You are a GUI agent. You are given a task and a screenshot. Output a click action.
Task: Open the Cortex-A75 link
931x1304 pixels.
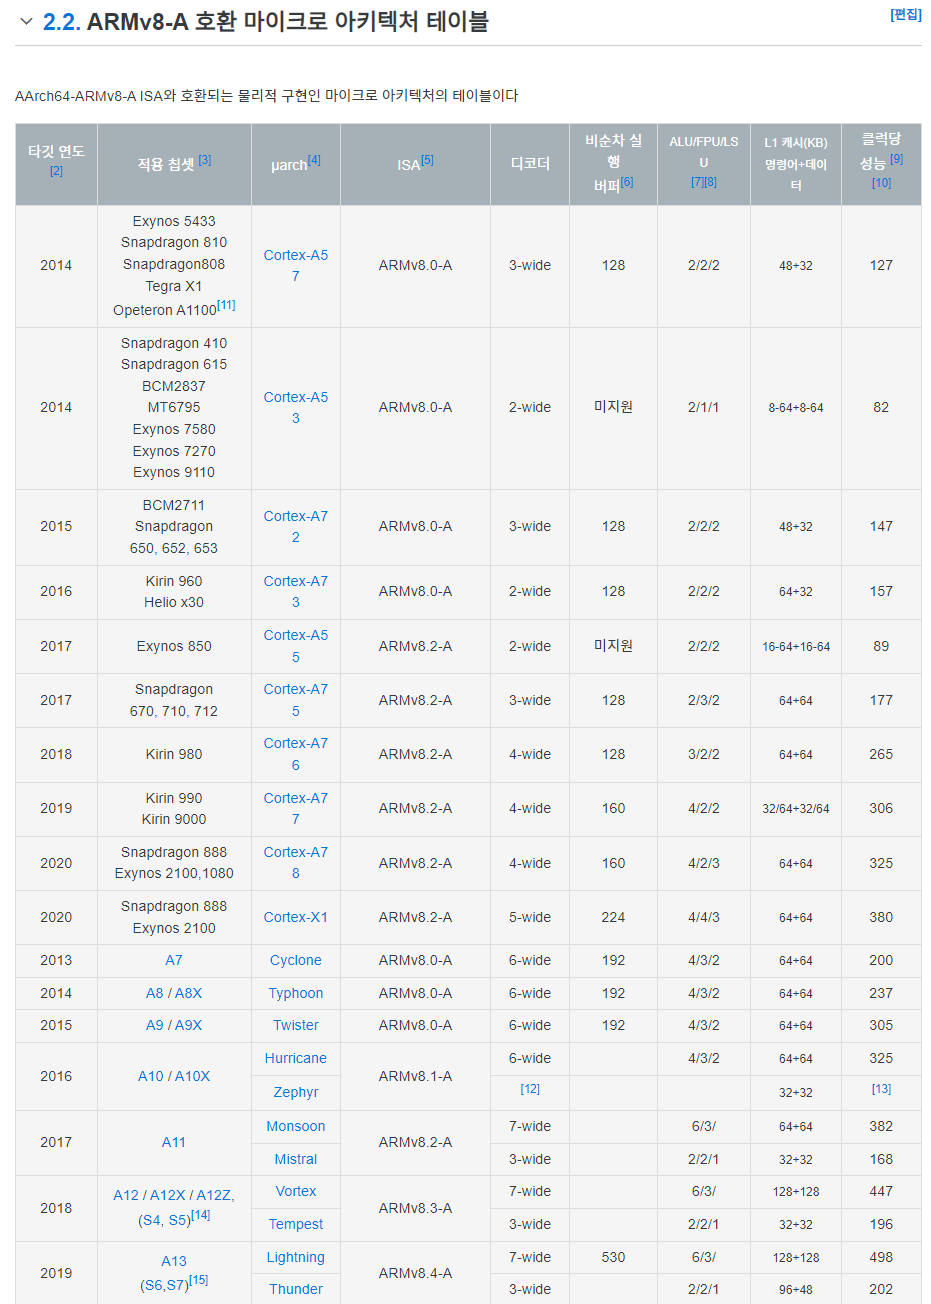coord(296,700)
